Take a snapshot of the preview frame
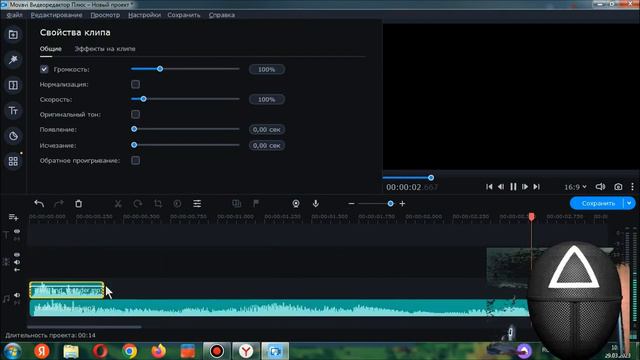 coord(618,187)
